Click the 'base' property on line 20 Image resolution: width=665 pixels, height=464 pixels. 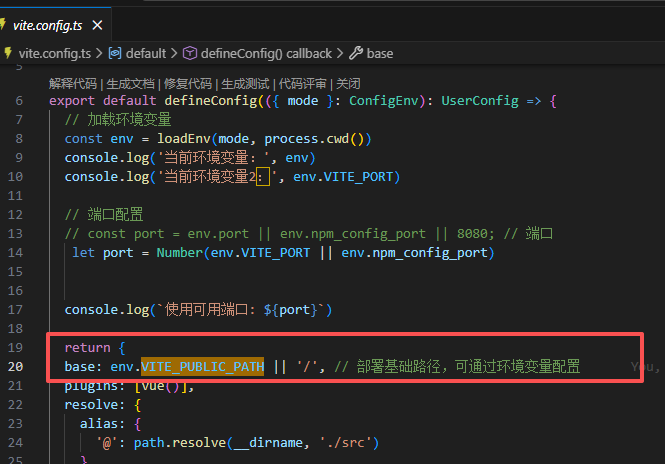click(80, 366)
